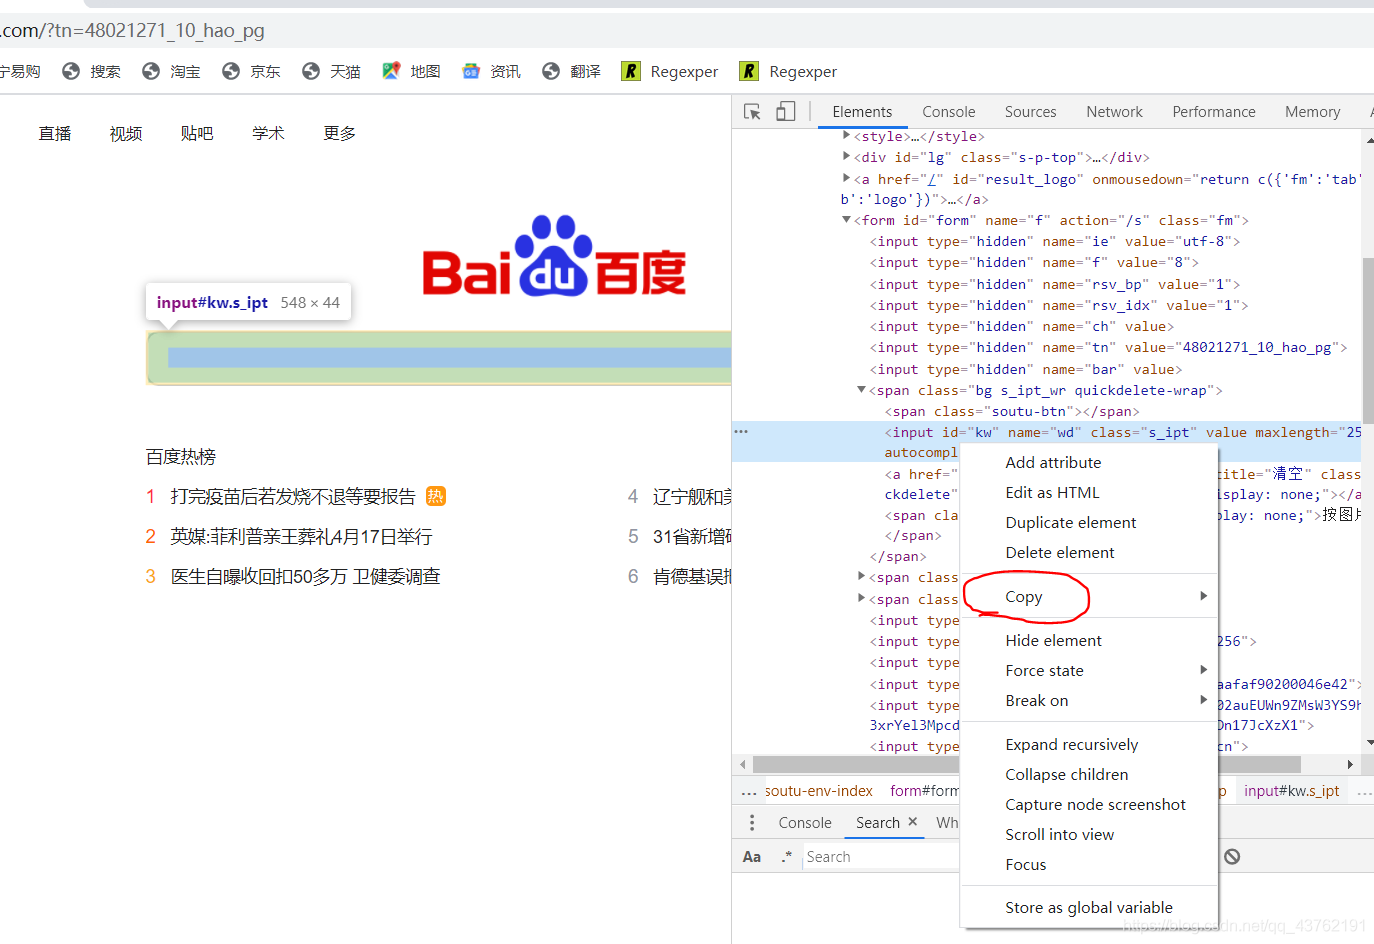
Task: Focus the DevTools Search input field
Action: click(x=880, y=857)
